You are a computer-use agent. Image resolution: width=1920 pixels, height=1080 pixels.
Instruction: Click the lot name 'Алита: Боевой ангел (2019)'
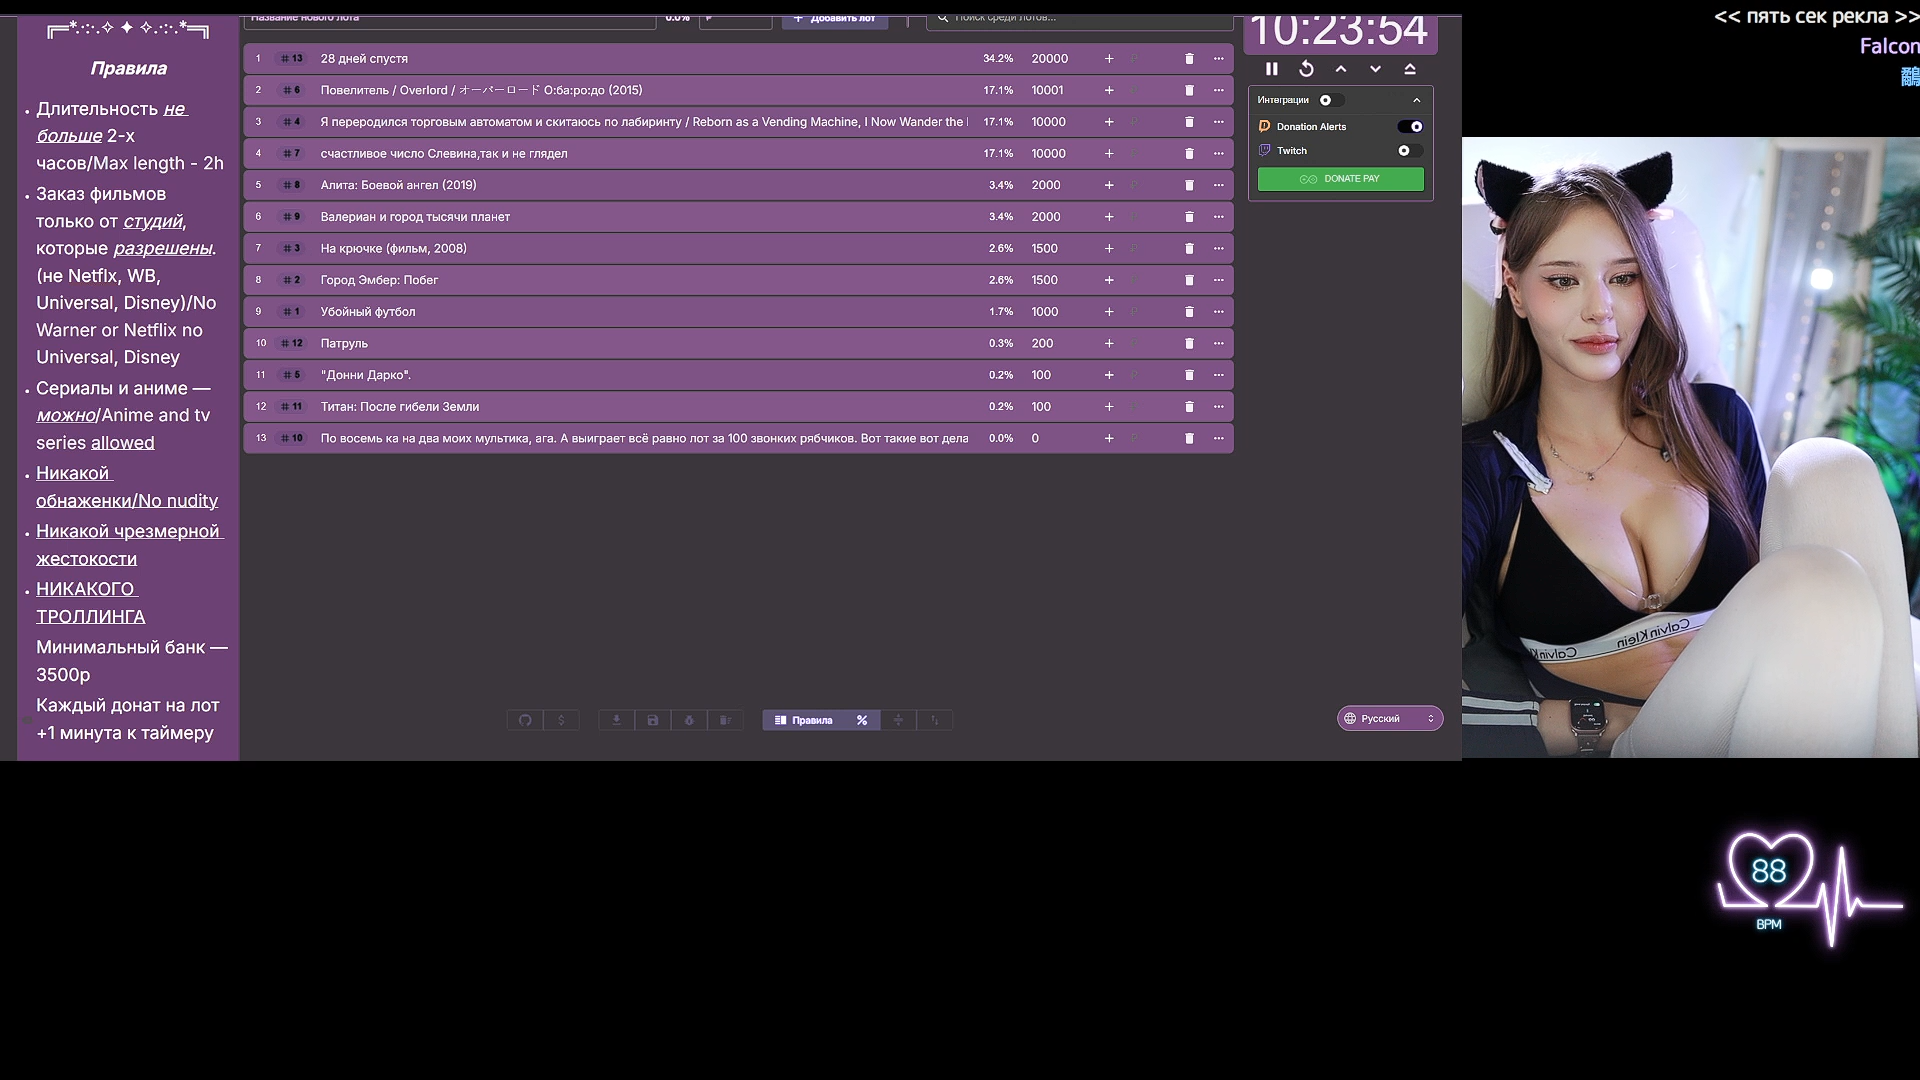(398, 185)
